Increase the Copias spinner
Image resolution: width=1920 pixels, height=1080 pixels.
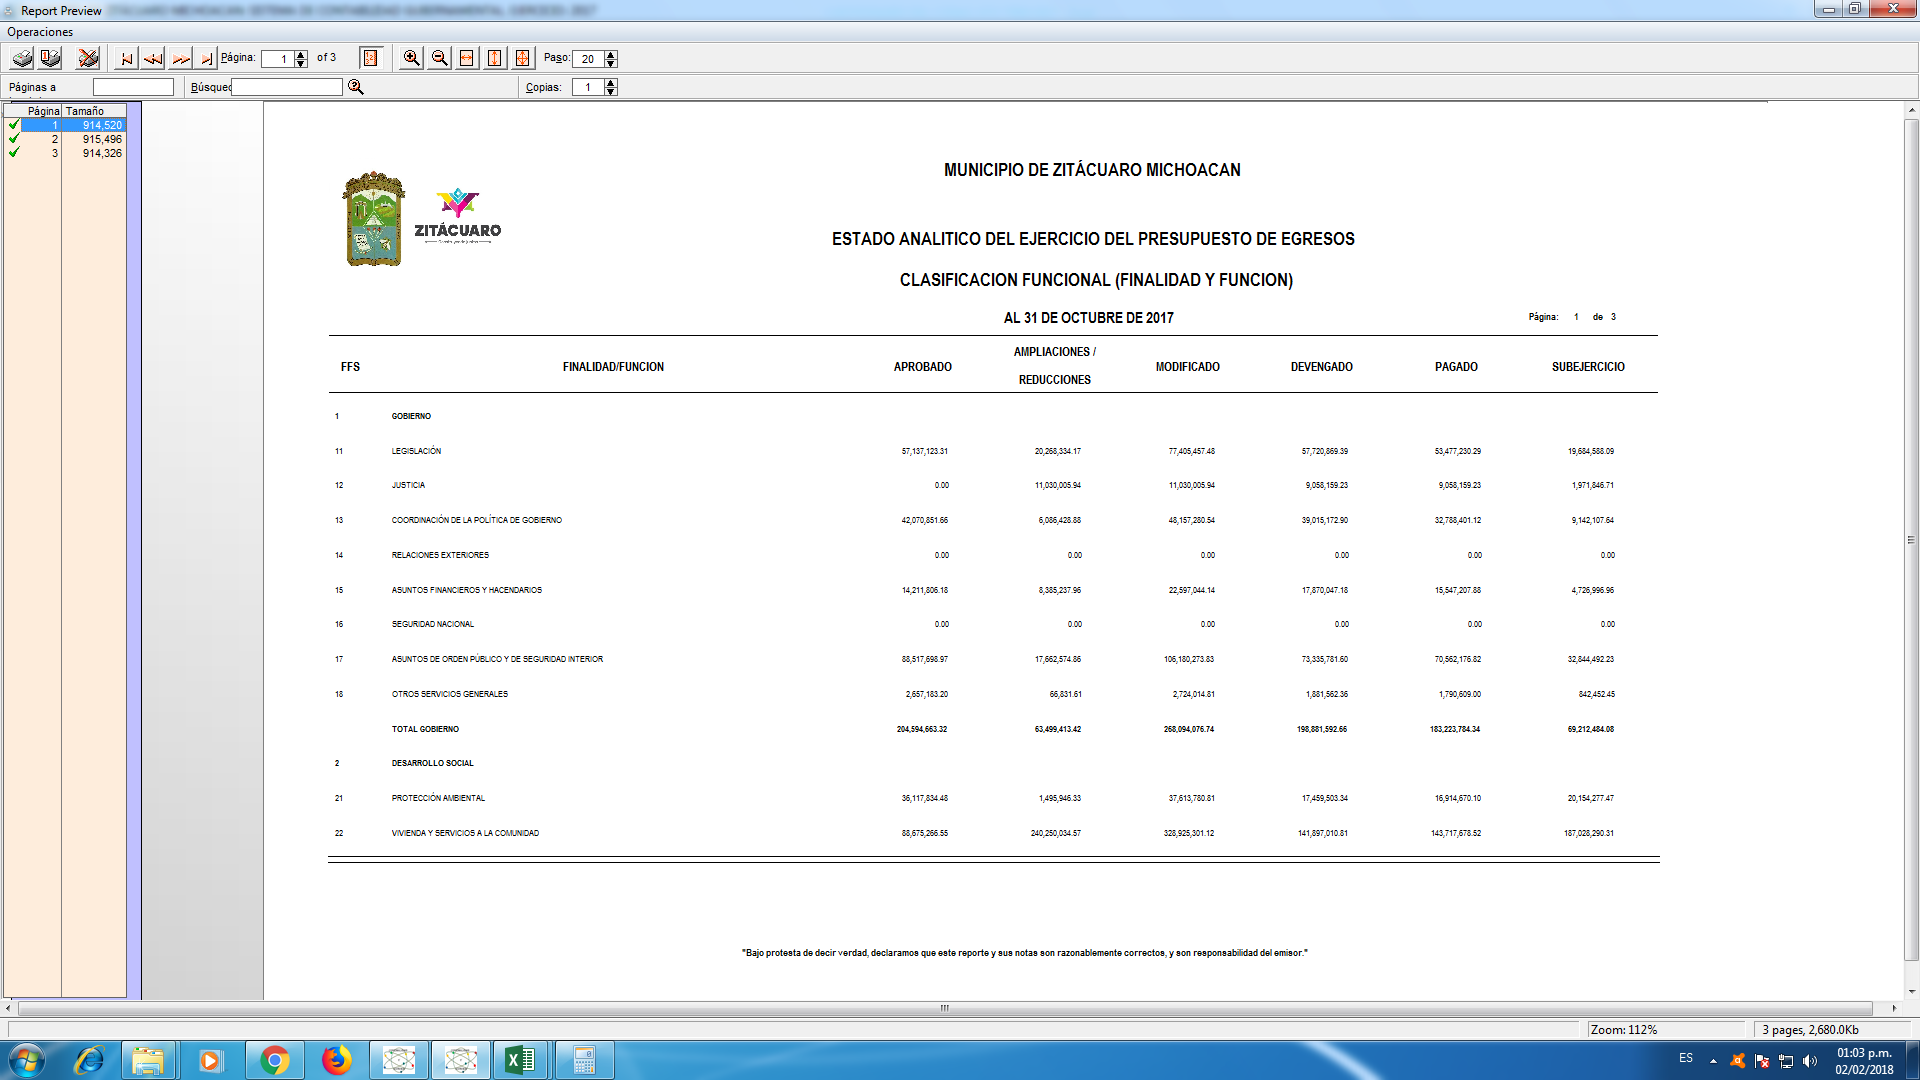click(x=611, y=83)
